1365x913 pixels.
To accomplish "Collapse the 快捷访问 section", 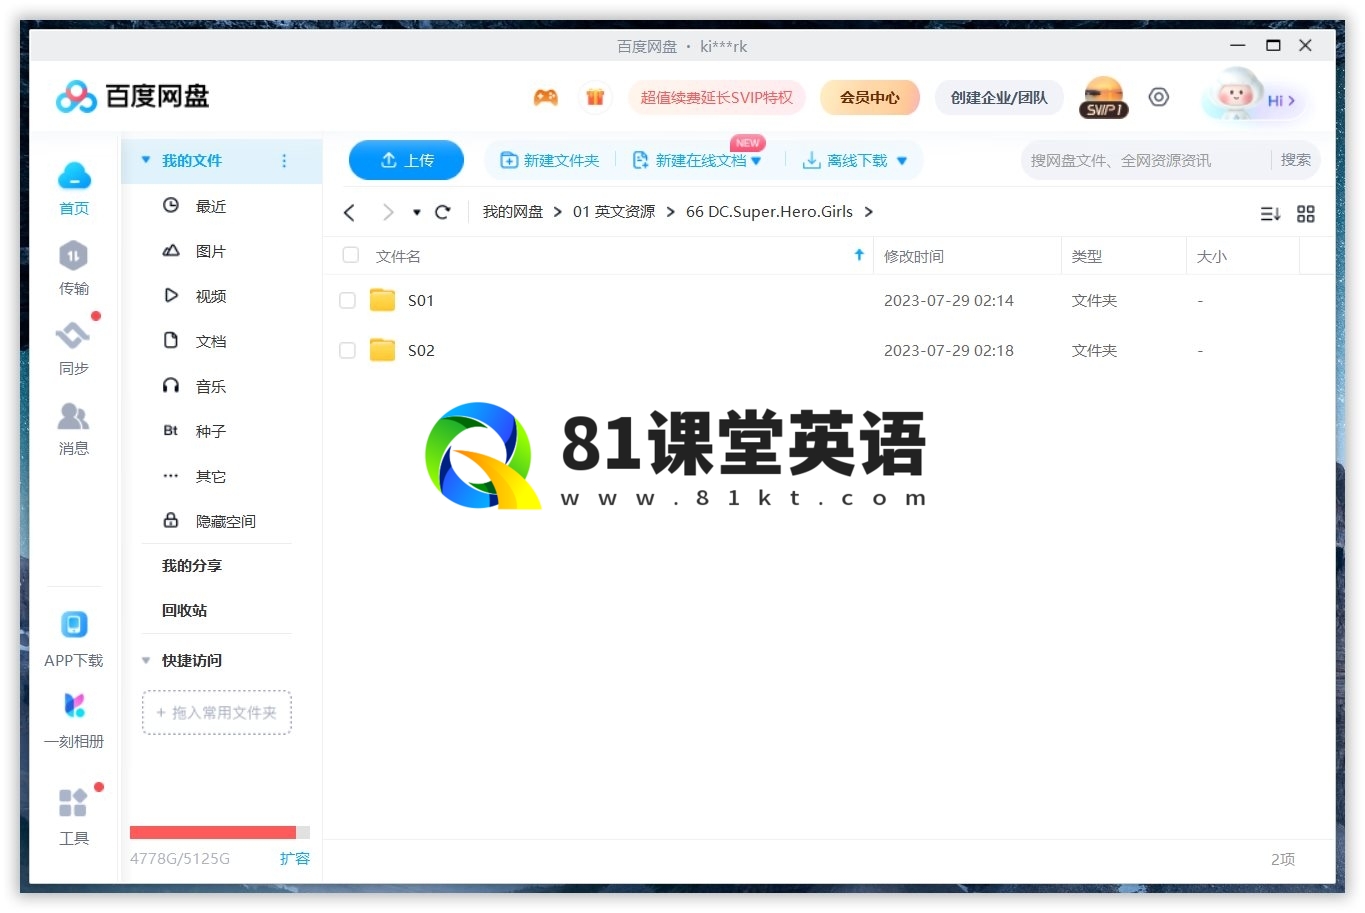I will pyautogui.click(x=146, y=660).
